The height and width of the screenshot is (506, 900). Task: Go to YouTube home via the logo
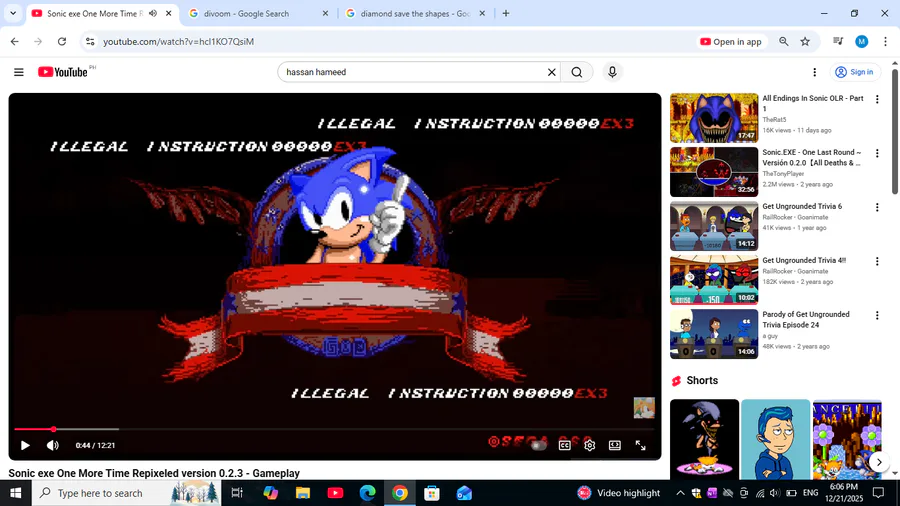click(x=63, y=72)
